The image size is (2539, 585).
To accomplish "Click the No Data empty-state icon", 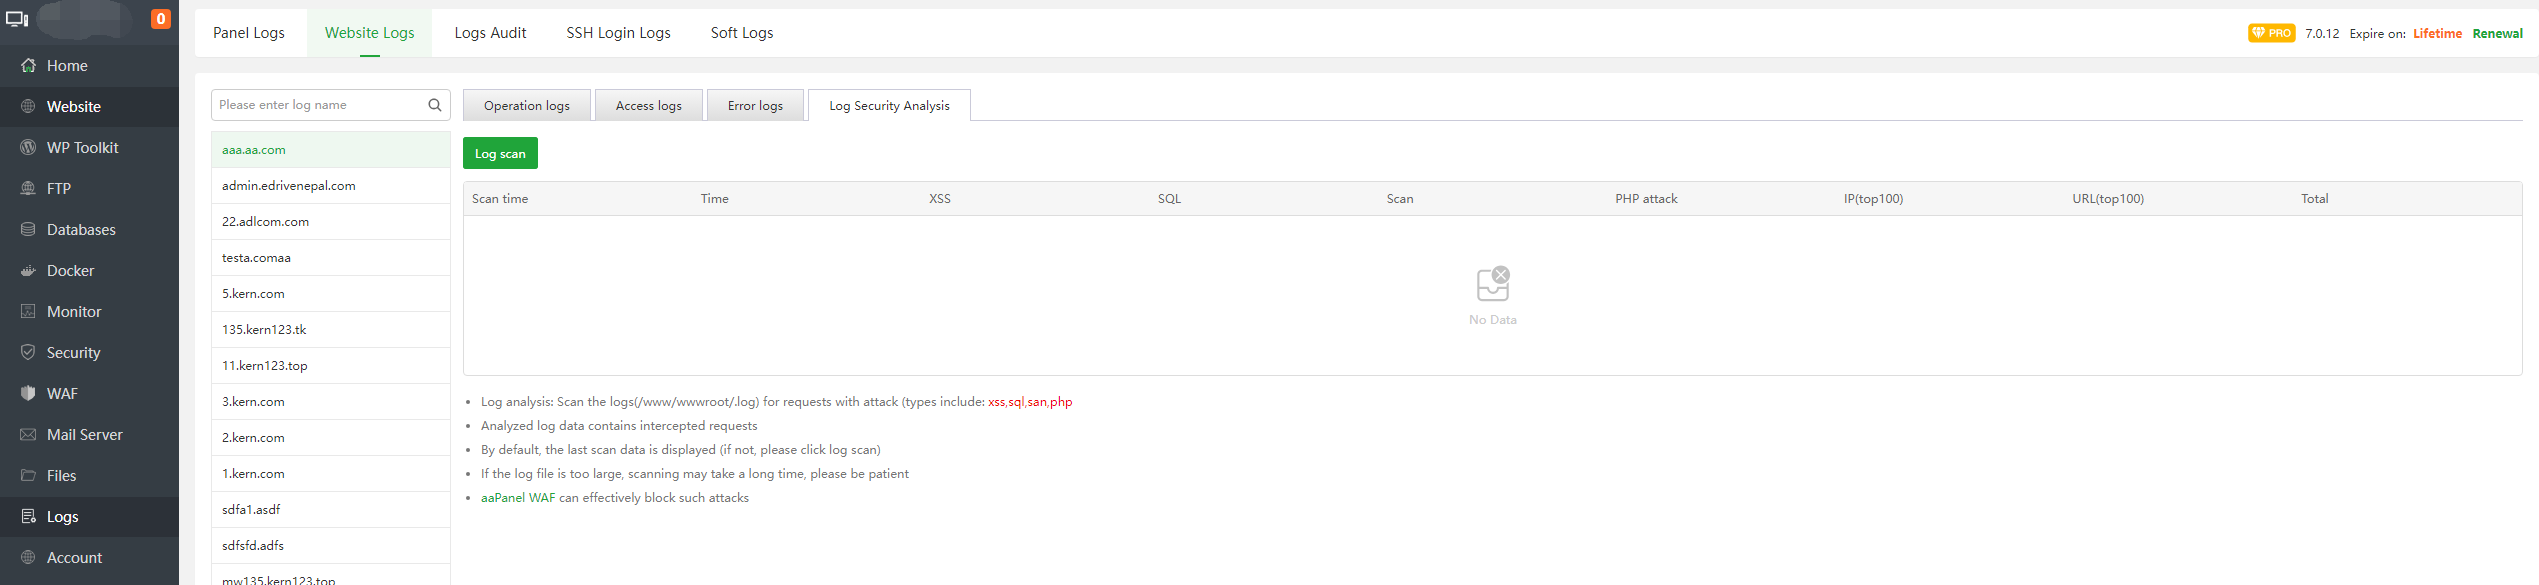I will click(x=1493, y=284).
